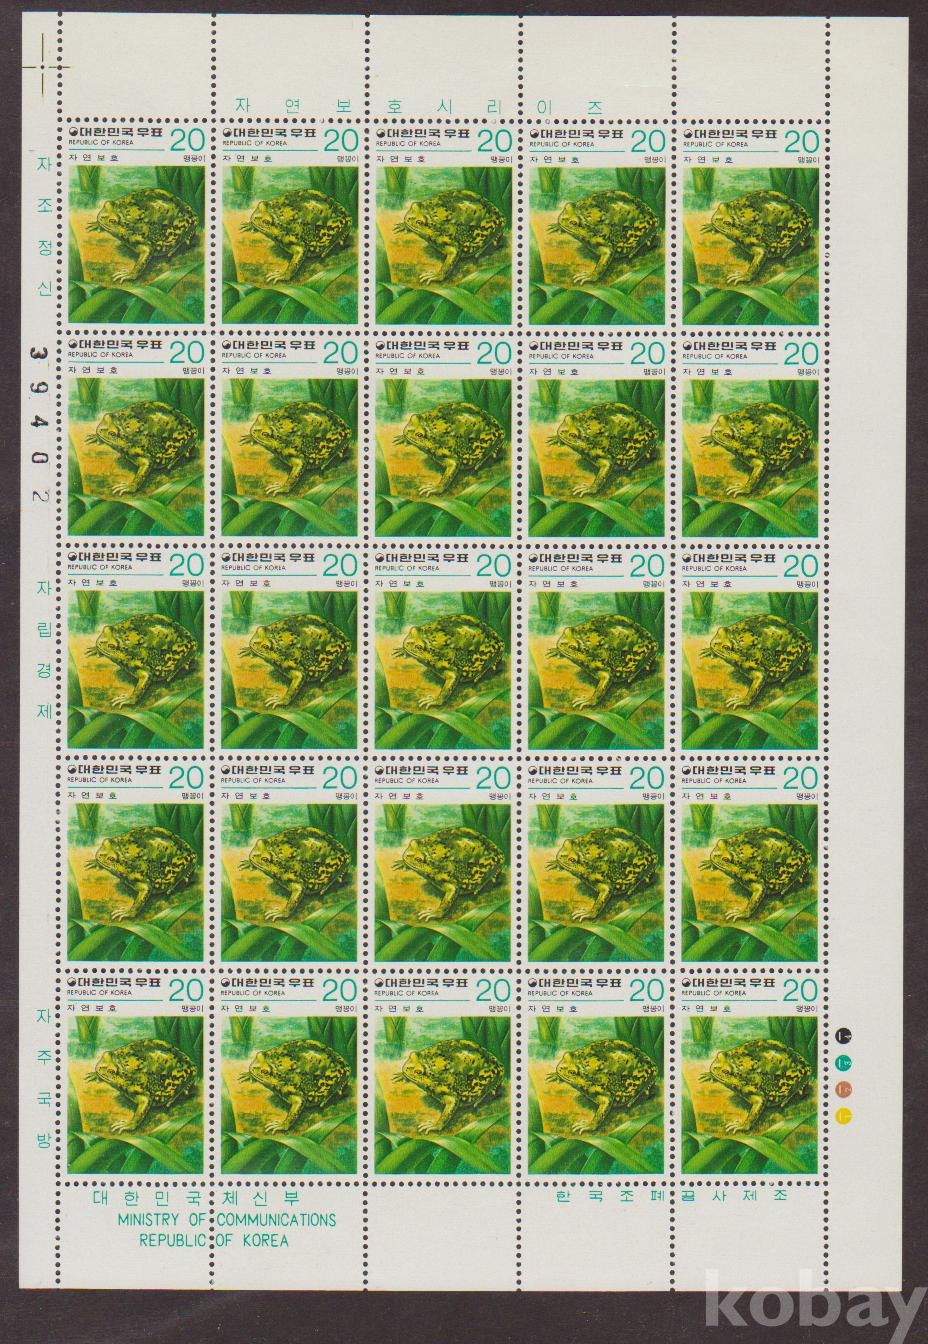
Task: Select the top-left stamp's frog image
Action: (136, 245)
